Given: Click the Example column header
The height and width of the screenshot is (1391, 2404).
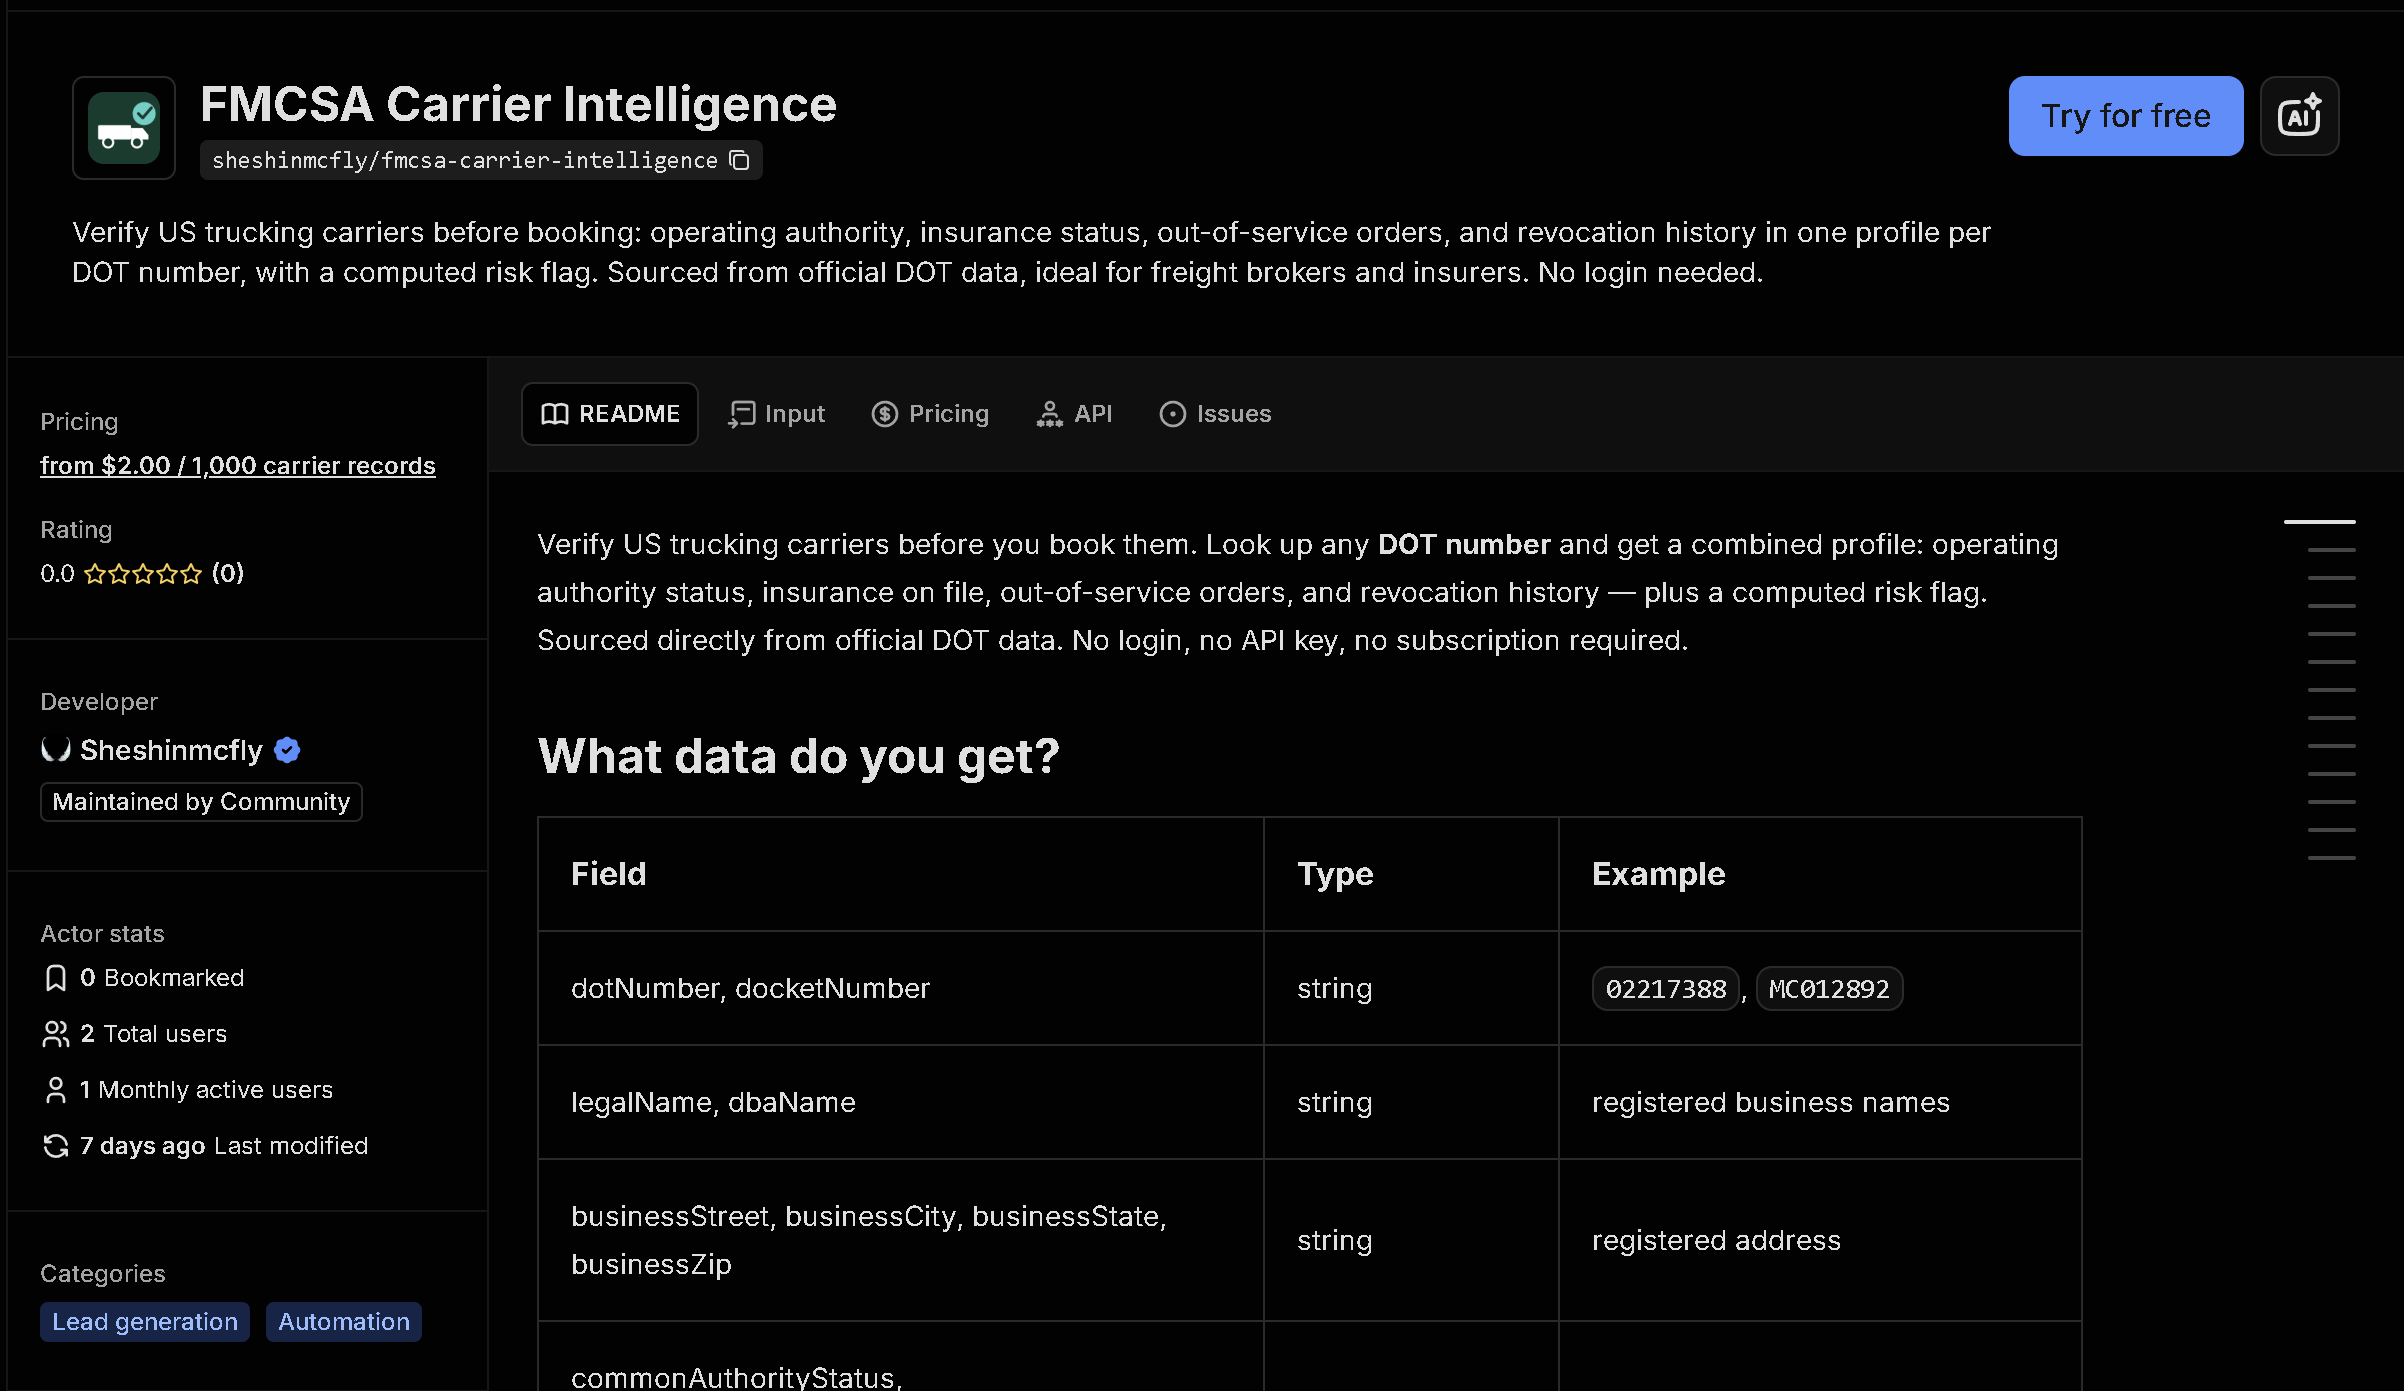Looking at the screenshot, I should tap(1820, 875).
